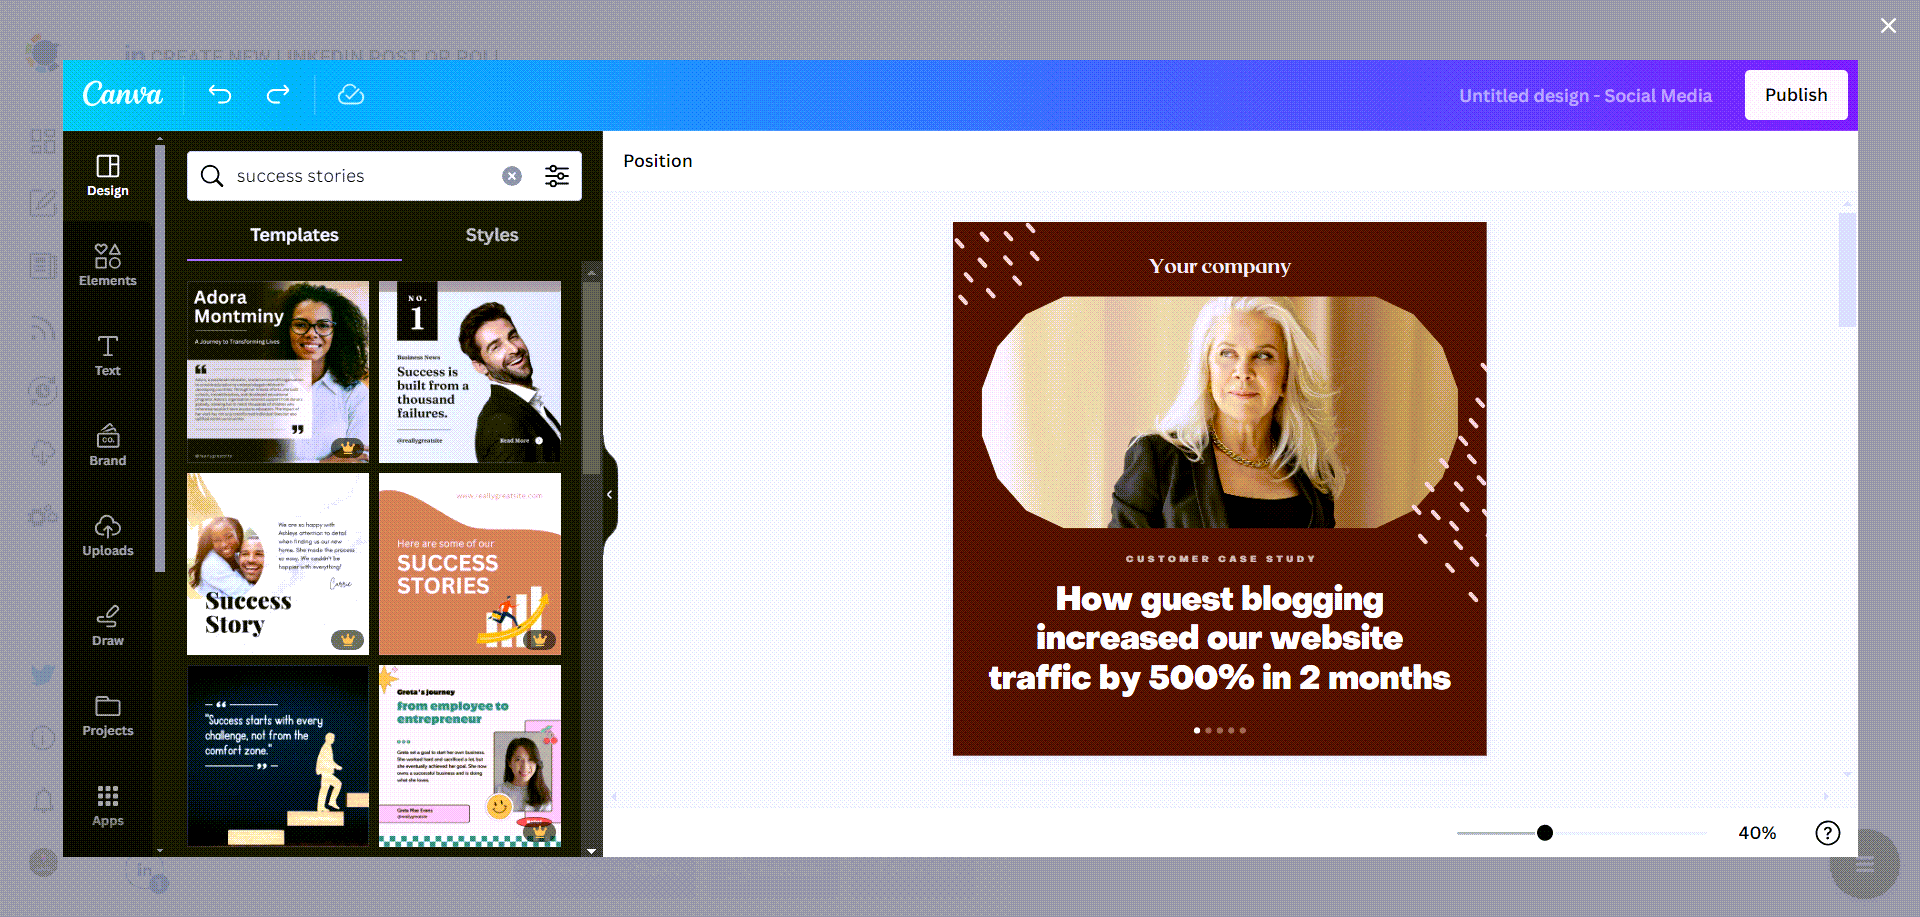Screen dimensions: 1920x917
Task: Open the help menu
Action: click(1827, 832)
